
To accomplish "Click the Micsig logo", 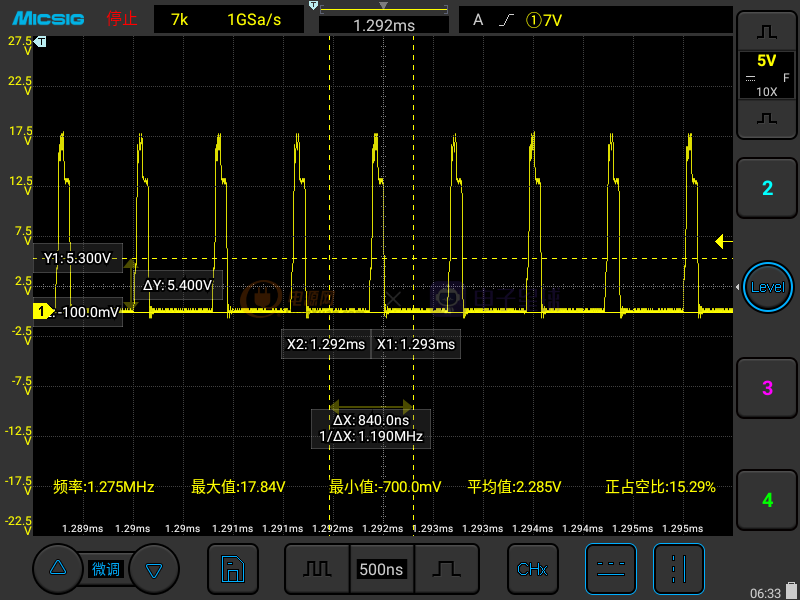I will click(x=47, y=19).
